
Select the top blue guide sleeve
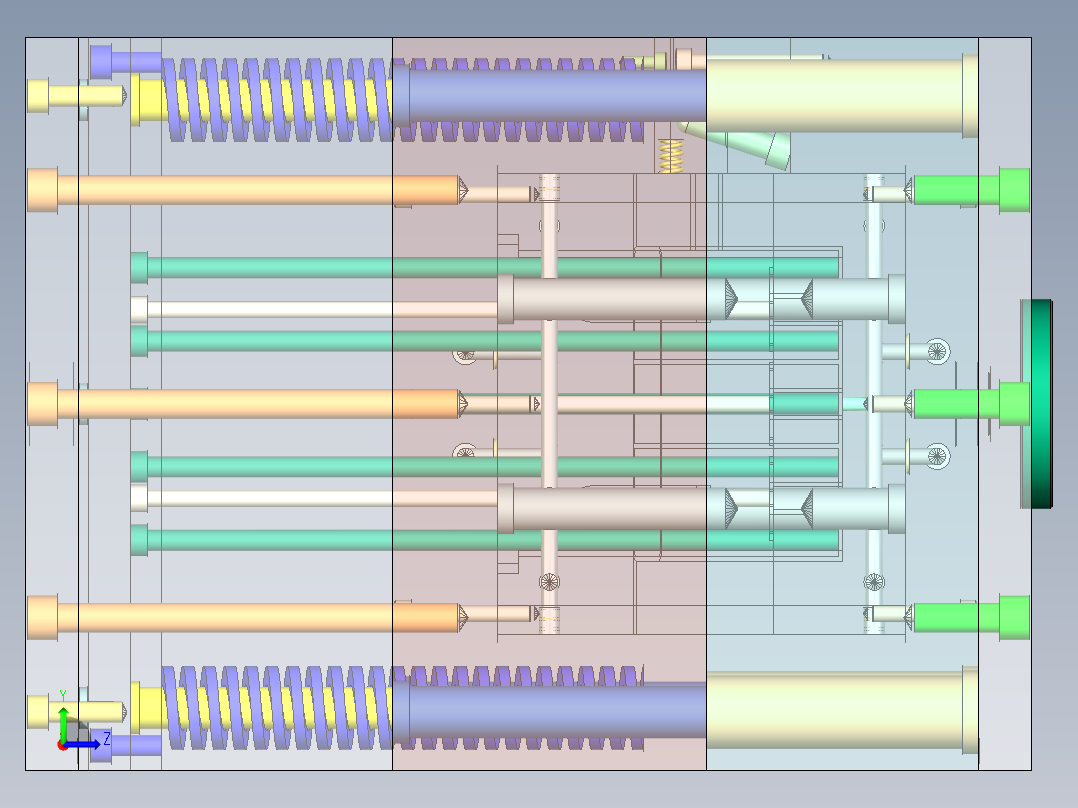549,95
